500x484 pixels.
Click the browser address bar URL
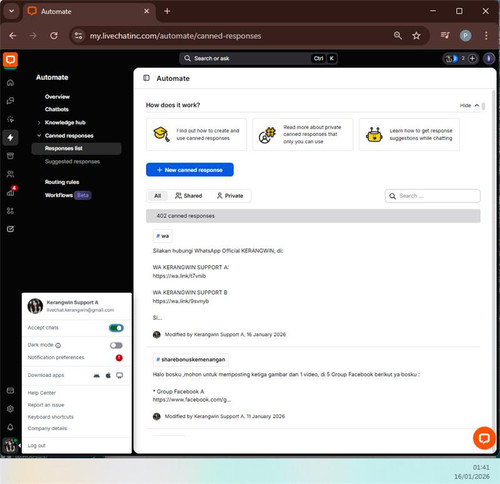click(x=175, y=36)
